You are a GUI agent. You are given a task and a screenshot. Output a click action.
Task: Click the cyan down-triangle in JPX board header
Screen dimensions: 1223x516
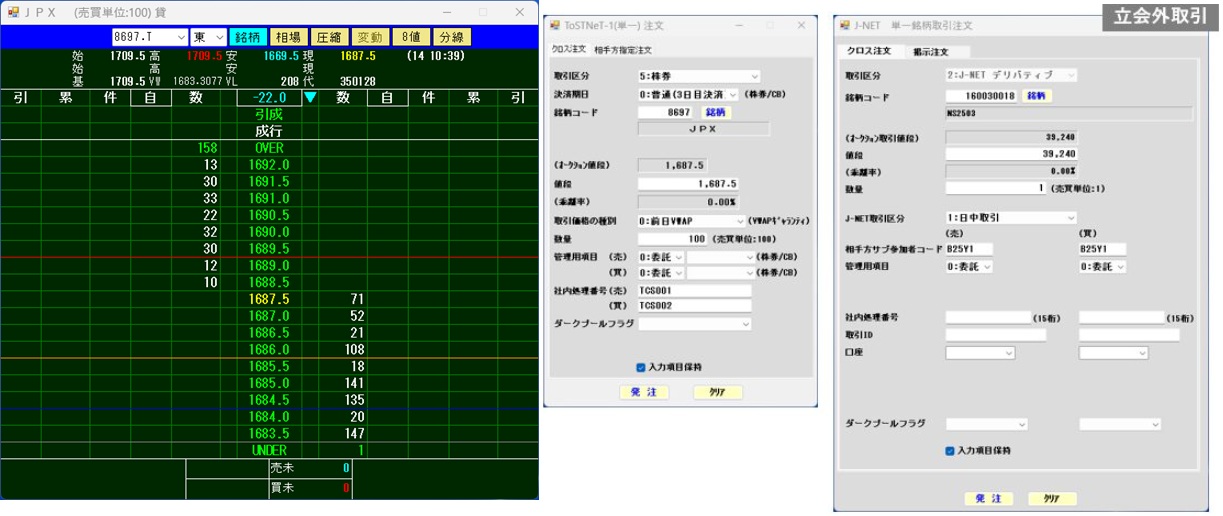pyautogui.click(x=310, y=98)
